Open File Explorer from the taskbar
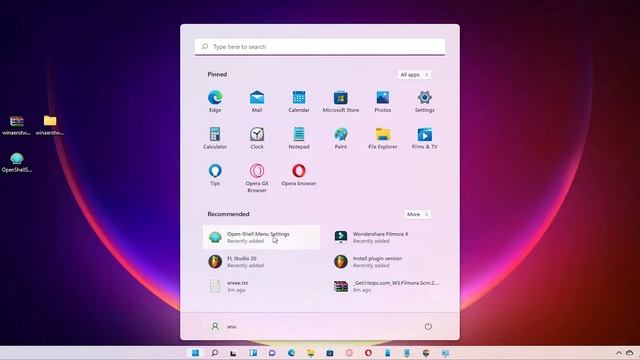The height and width of the screenshot is (360, 640). pos(310,353)
